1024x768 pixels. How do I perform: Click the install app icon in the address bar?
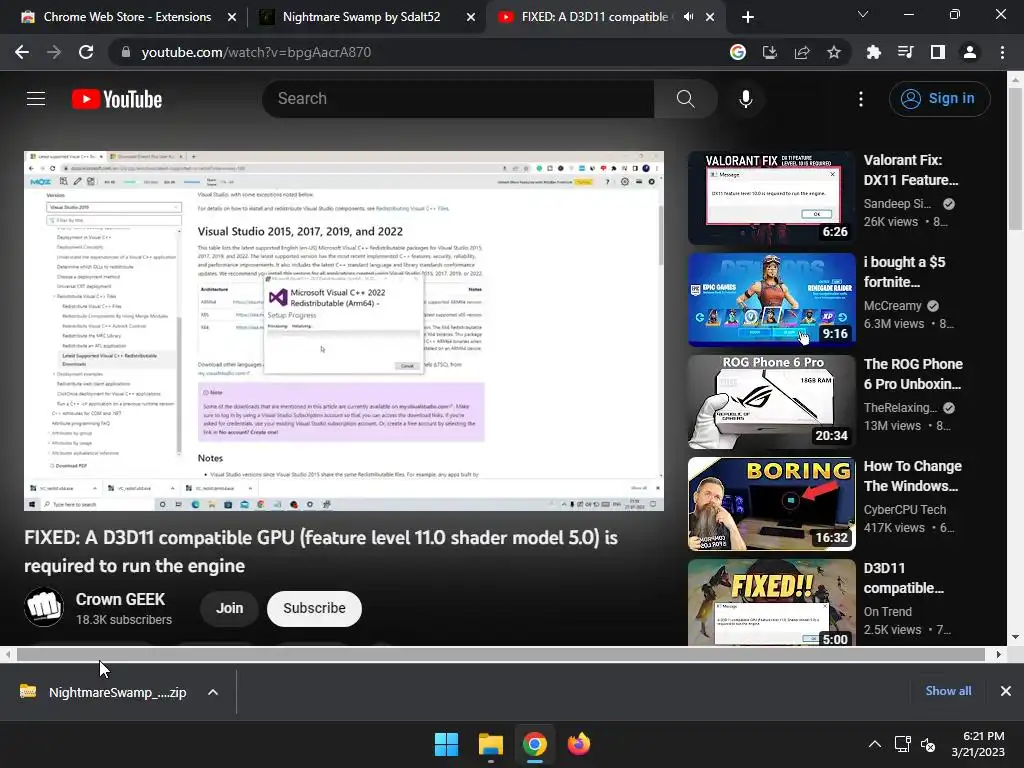click(769, 52)
